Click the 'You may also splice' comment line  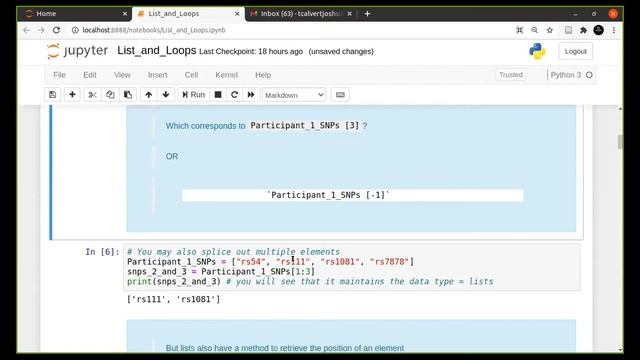pos(233,252)
